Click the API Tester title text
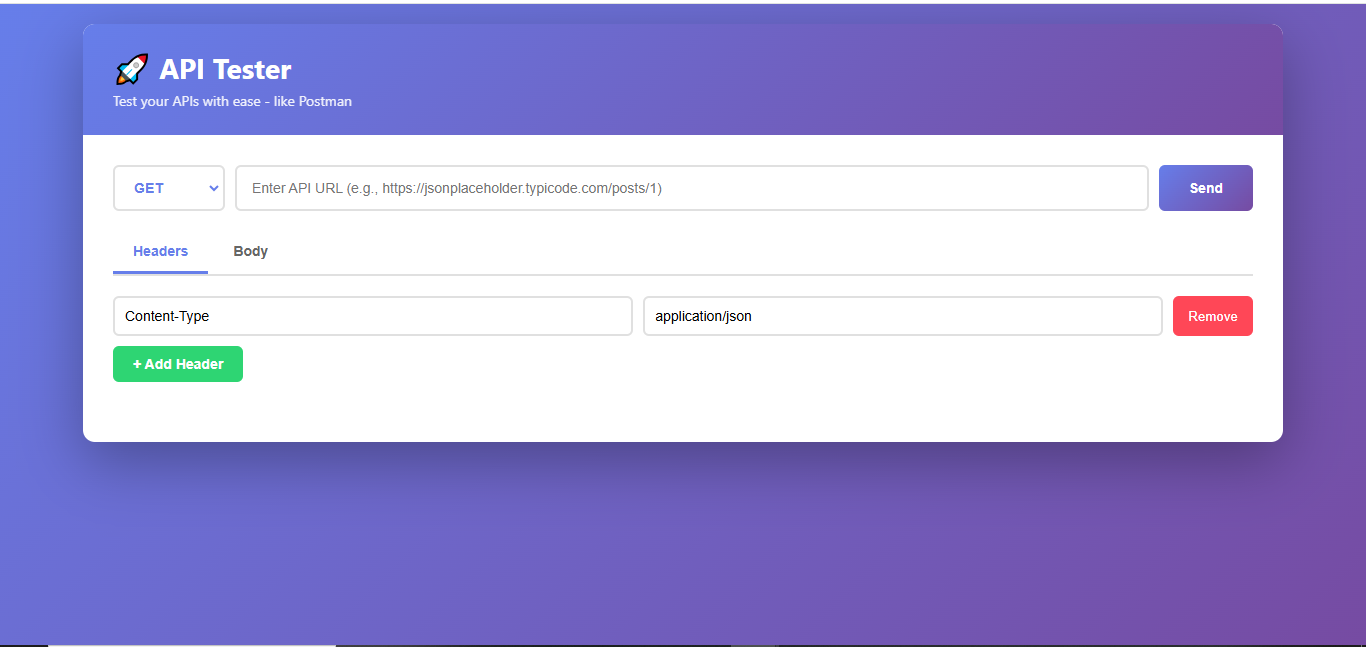Image resolution: width=1366 pixels, height=647 pixels. click(224, 69)
